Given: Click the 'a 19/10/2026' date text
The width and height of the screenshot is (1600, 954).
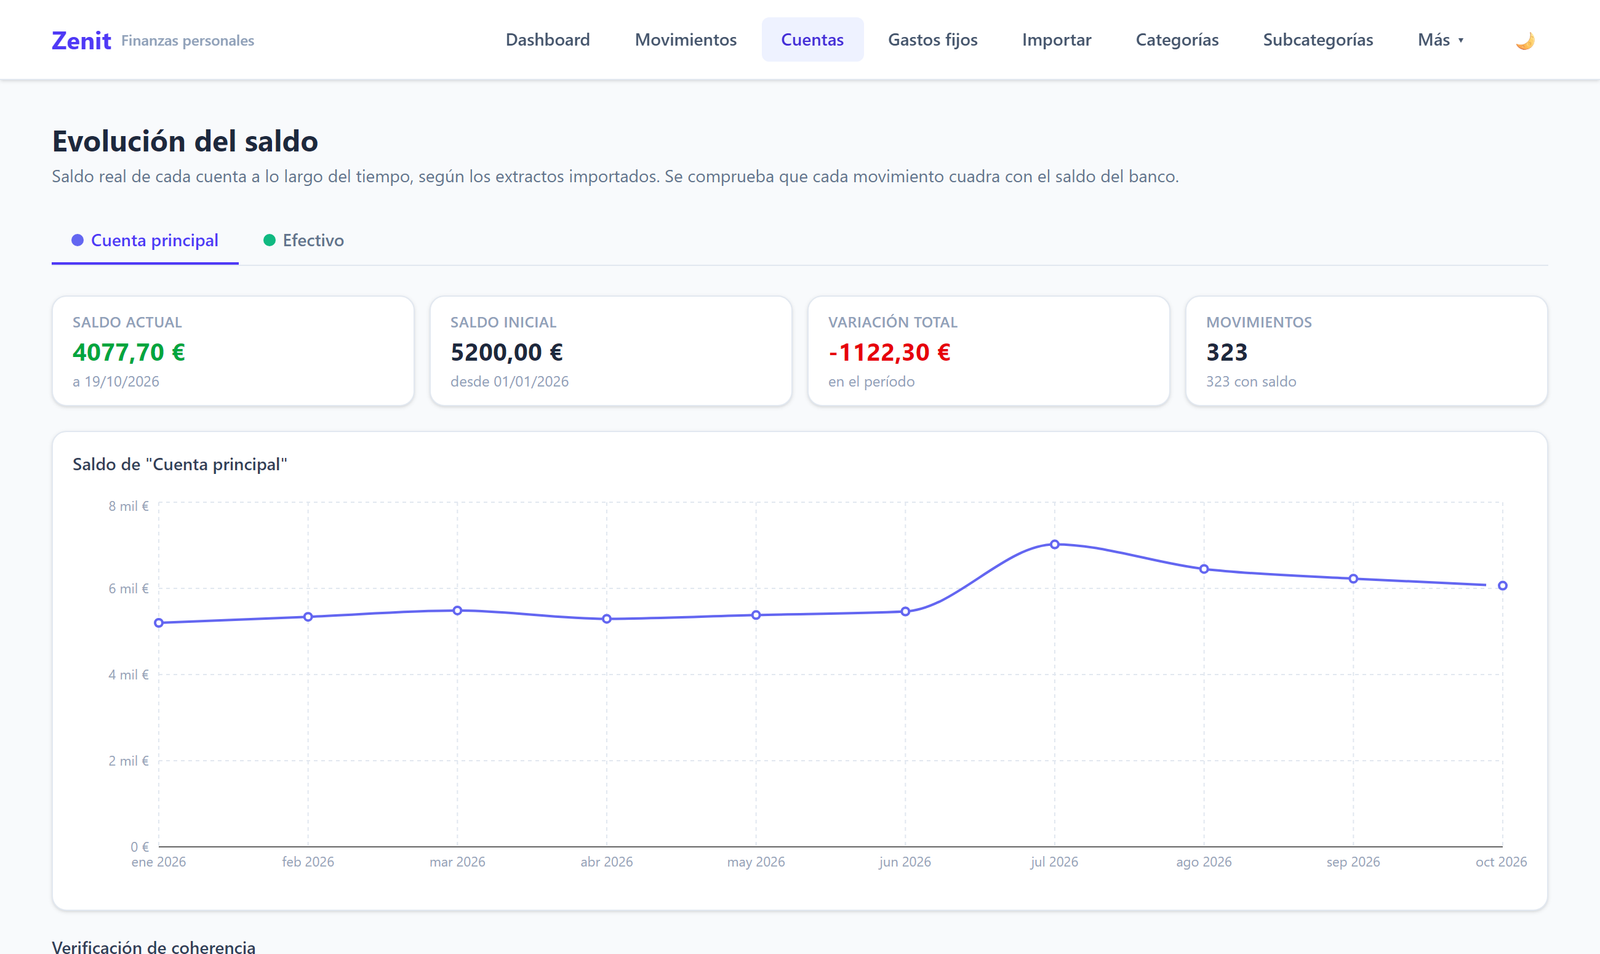Looking at the screenshot, I should click(116, 382).
